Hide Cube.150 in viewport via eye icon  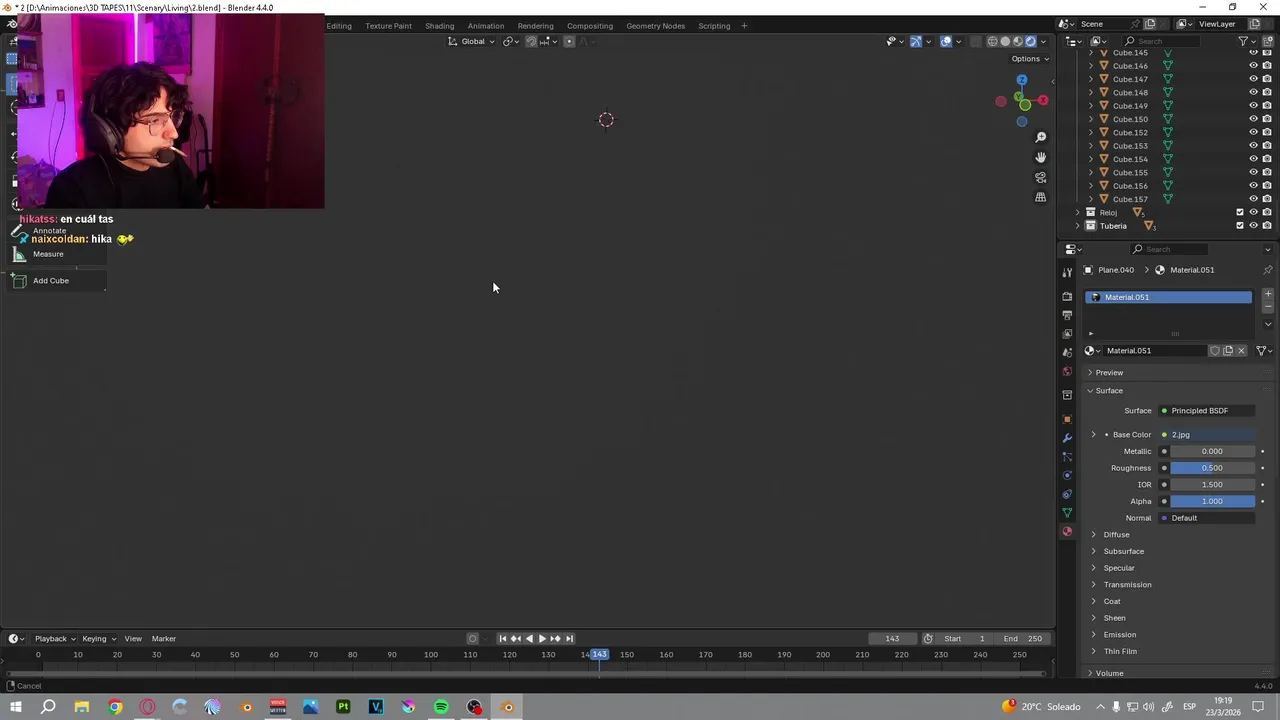pyautogui.click(x=1253, y=119)
